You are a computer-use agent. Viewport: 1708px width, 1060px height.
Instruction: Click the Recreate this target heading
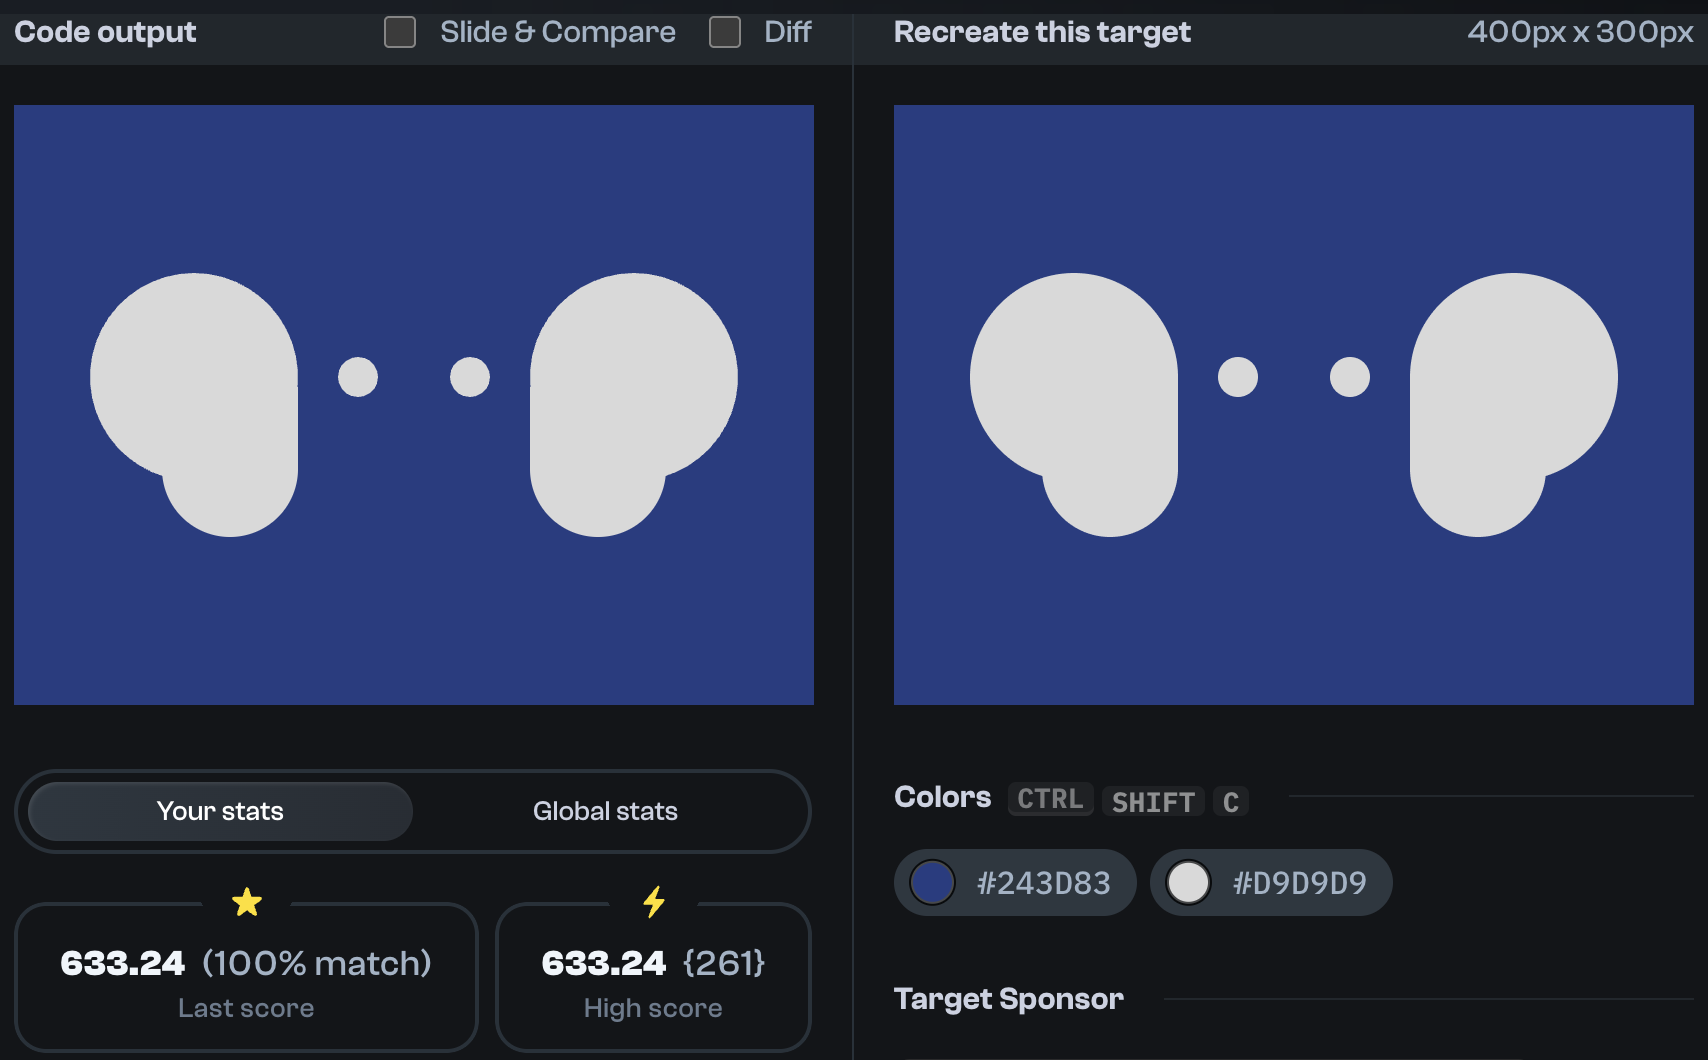click(1042, 32)
